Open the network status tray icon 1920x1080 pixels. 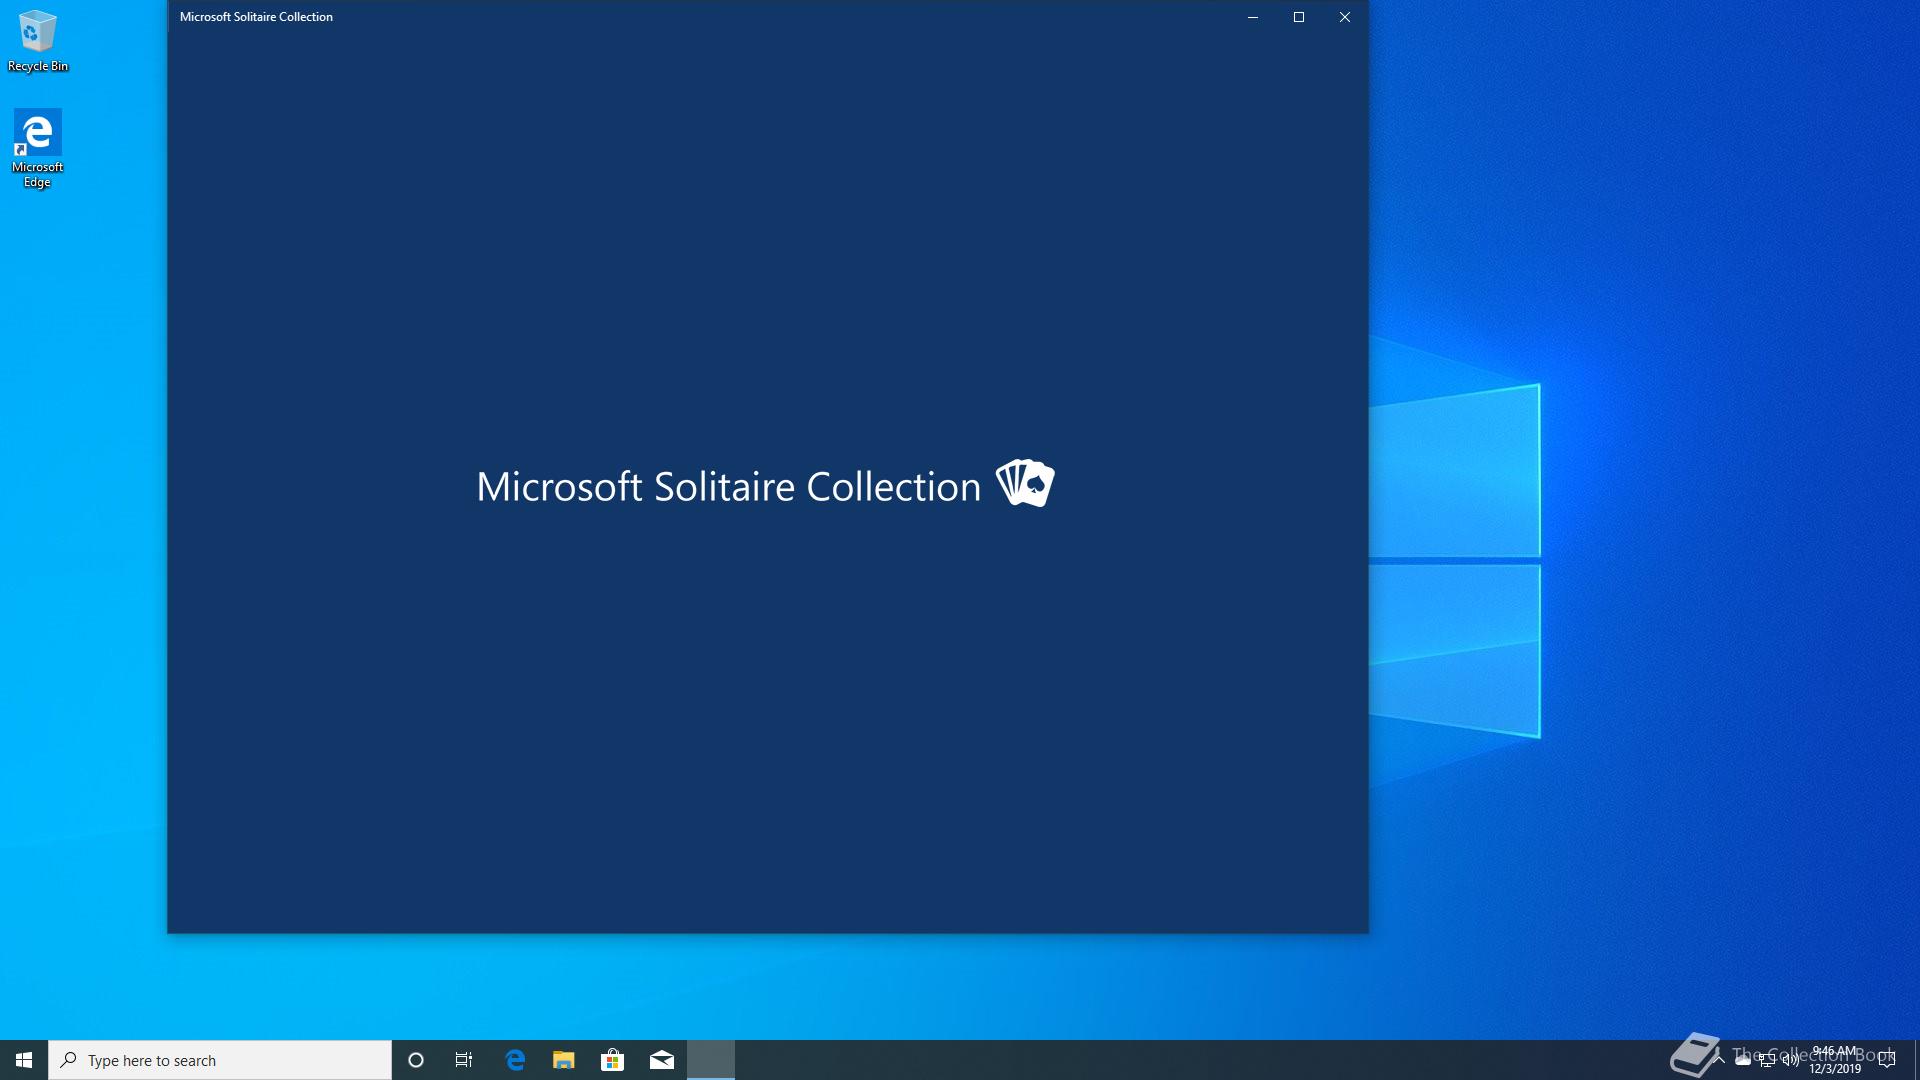1767,1060
